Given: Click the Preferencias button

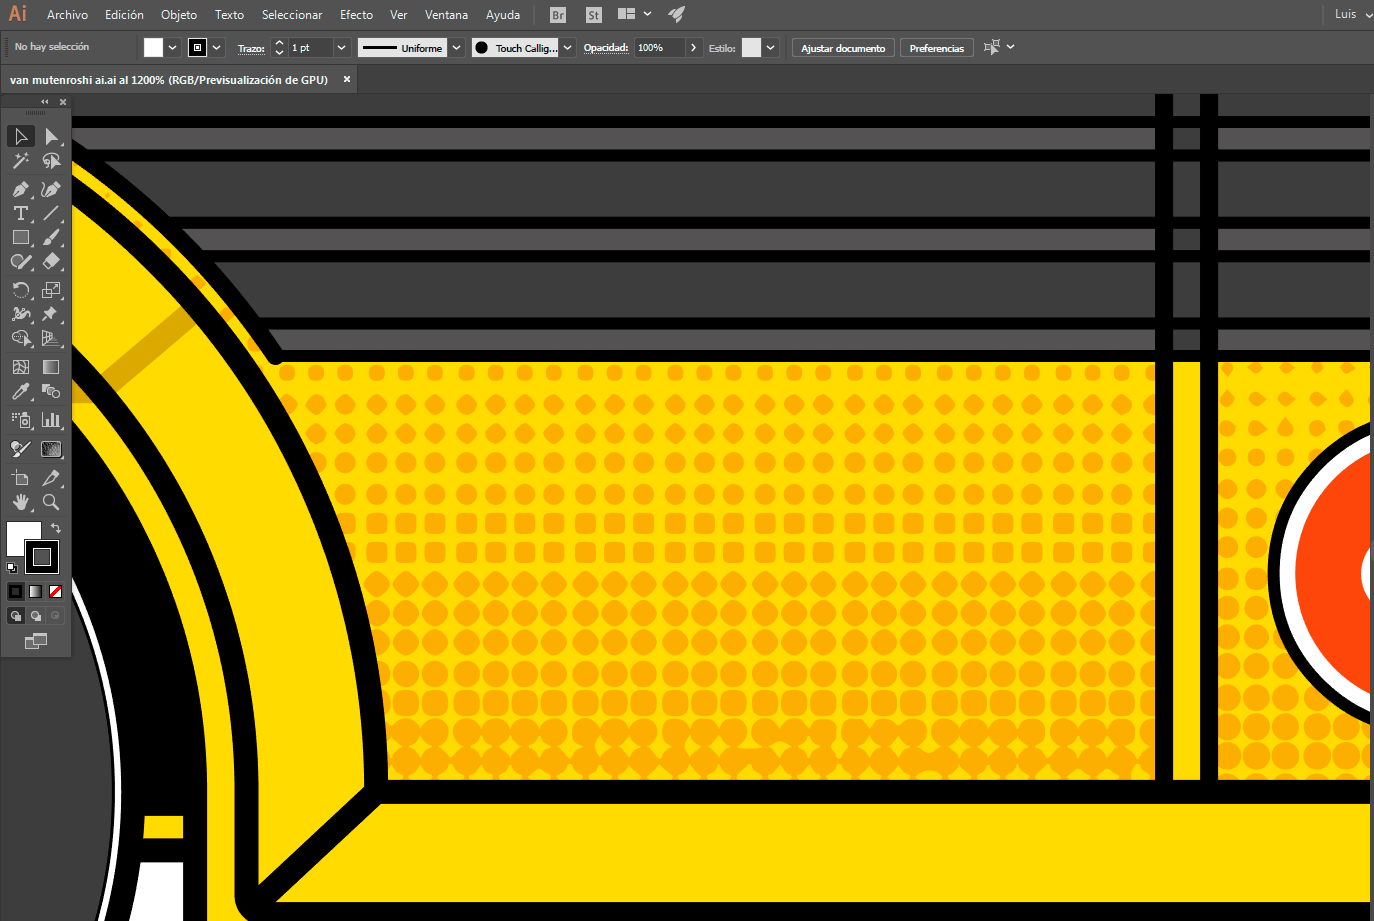Looking at the screenshot, I should point(936,48).
